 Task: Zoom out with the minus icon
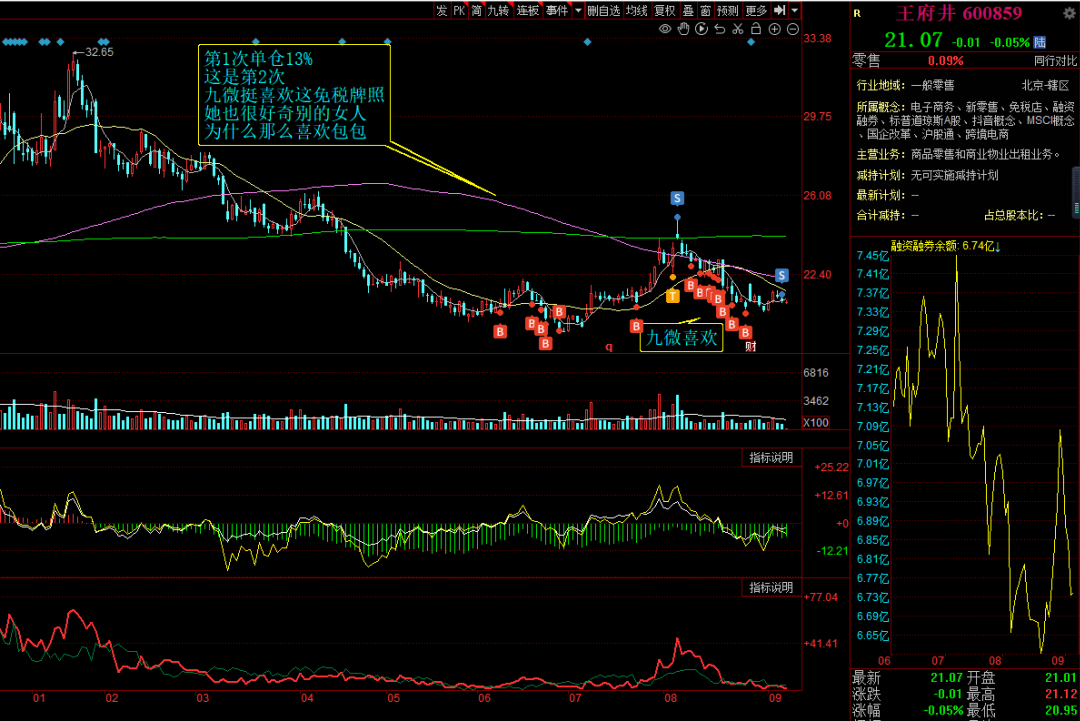[x=793, y=29]
